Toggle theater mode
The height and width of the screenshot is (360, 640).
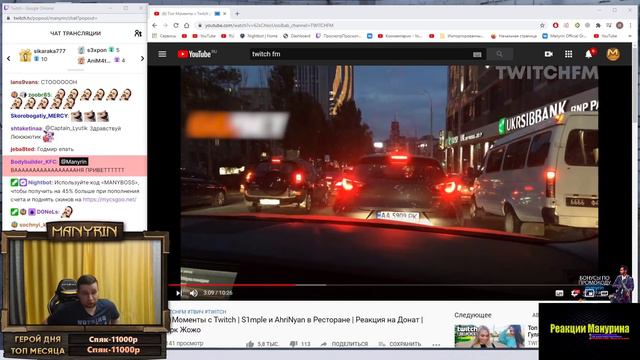[x=604, y=293]
